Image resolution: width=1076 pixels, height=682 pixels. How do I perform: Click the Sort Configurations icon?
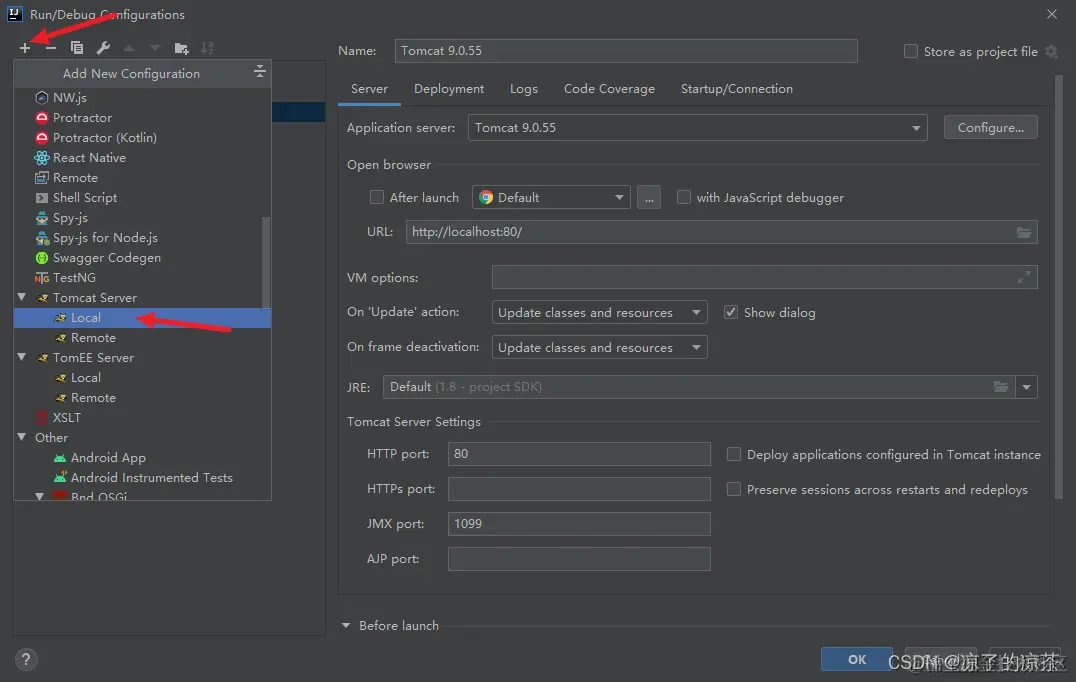click(207, 48)
